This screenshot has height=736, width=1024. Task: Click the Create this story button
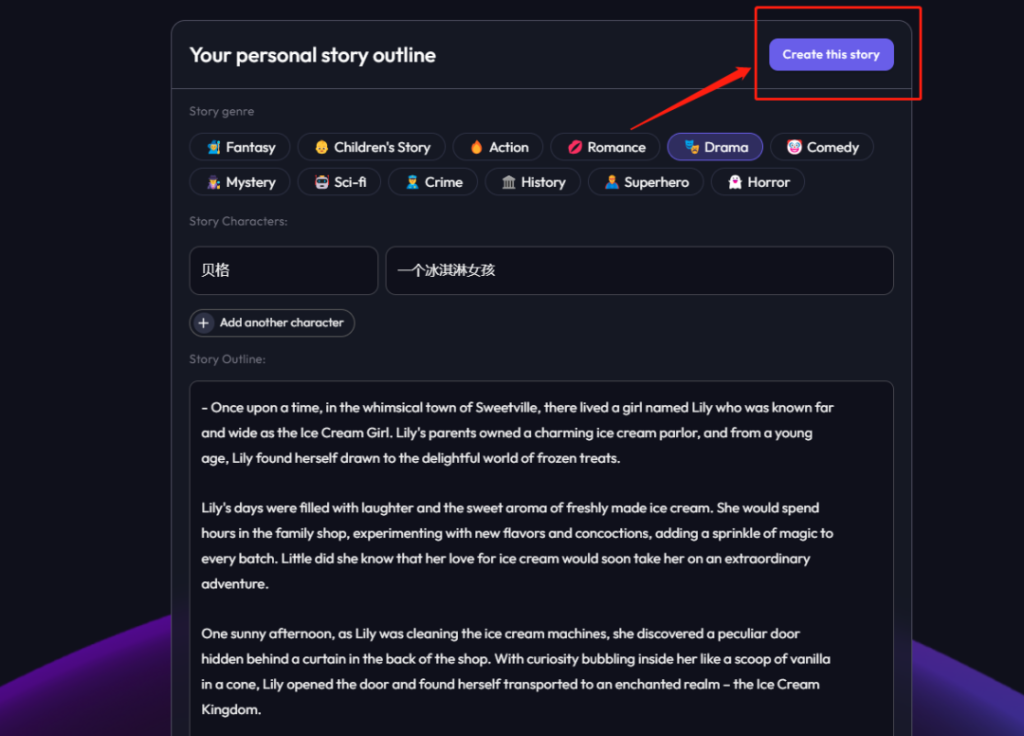tap(831, 55)
